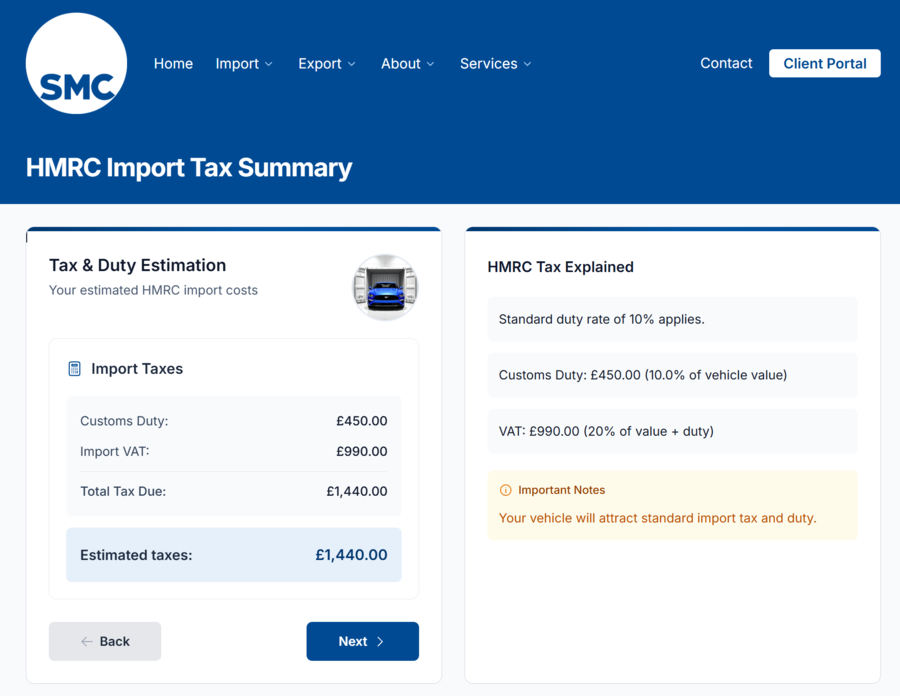This screenshot has width=900, height=696.
Task: Click the Estimated taxes total highlight box
Action: click(233, 555)
